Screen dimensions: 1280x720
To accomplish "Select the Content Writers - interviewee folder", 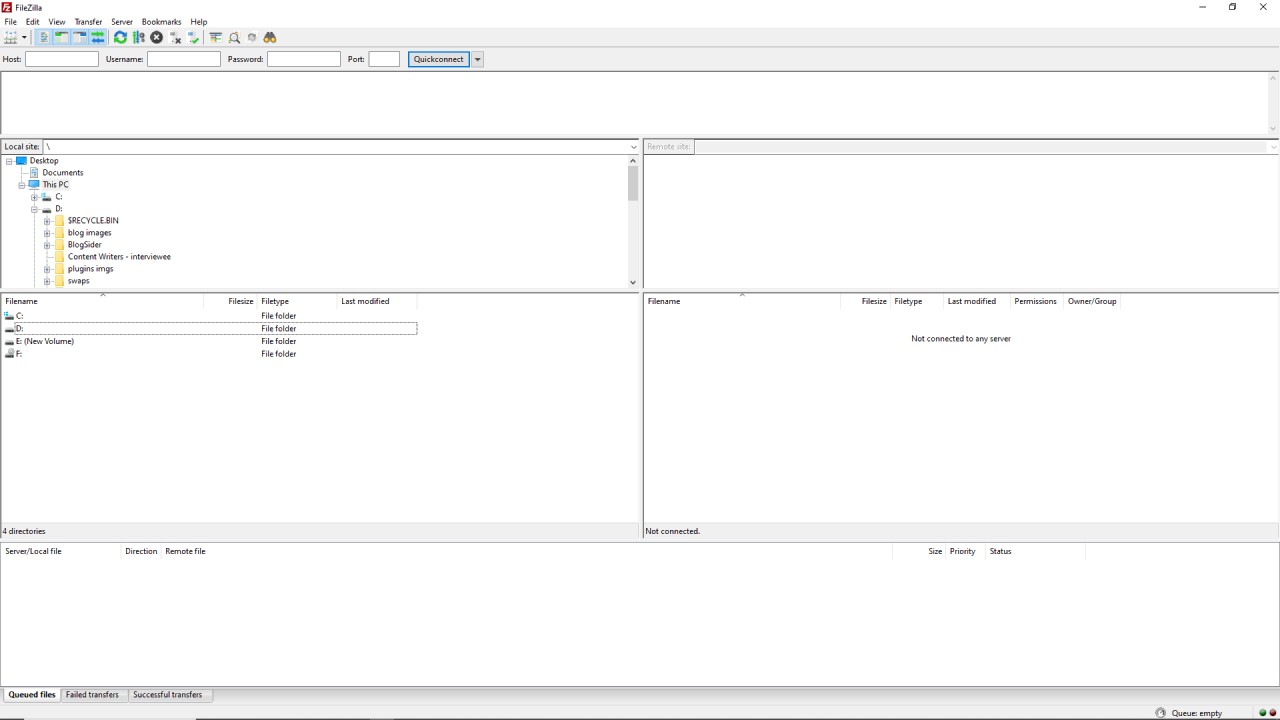I will pyautogui.click(x=119, y=257).
